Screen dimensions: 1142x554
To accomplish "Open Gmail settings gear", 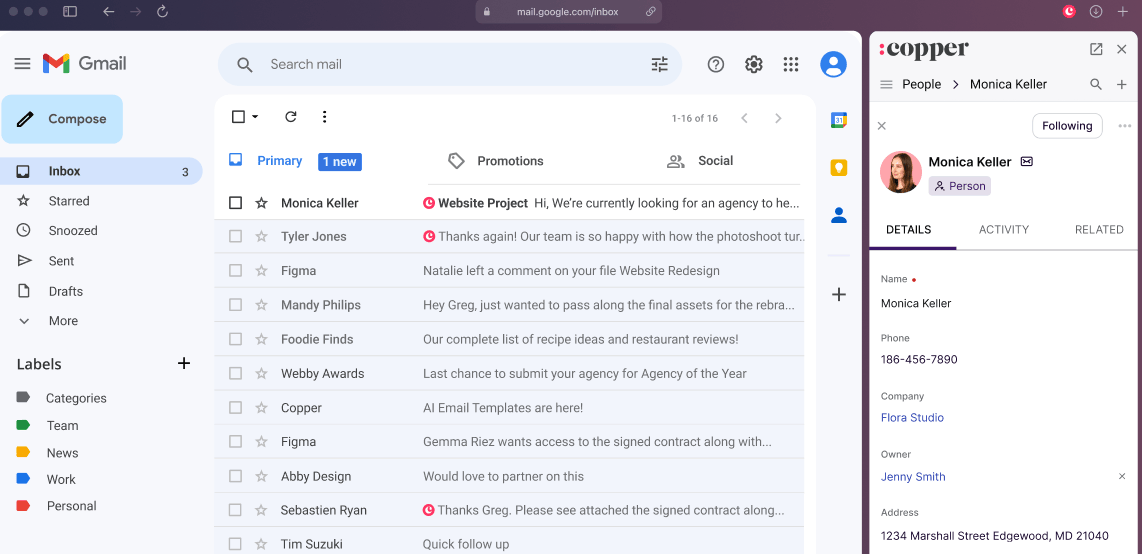I will coord(753,65).
